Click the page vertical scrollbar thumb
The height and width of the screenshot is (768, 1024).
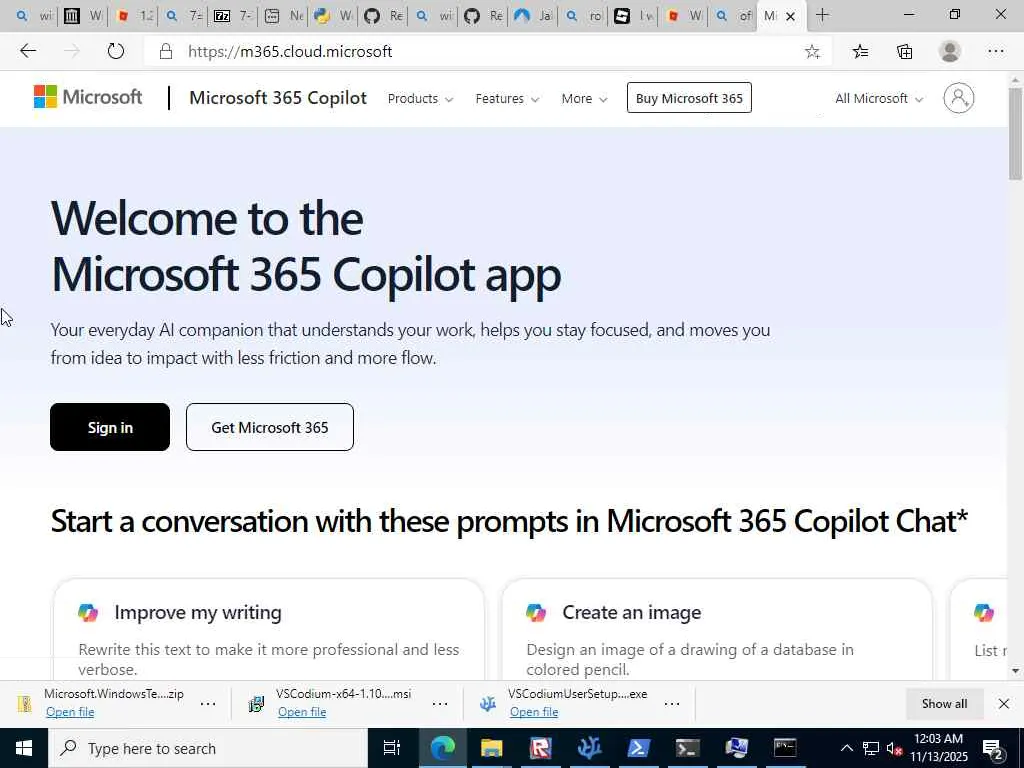[x=1015, y=133]
